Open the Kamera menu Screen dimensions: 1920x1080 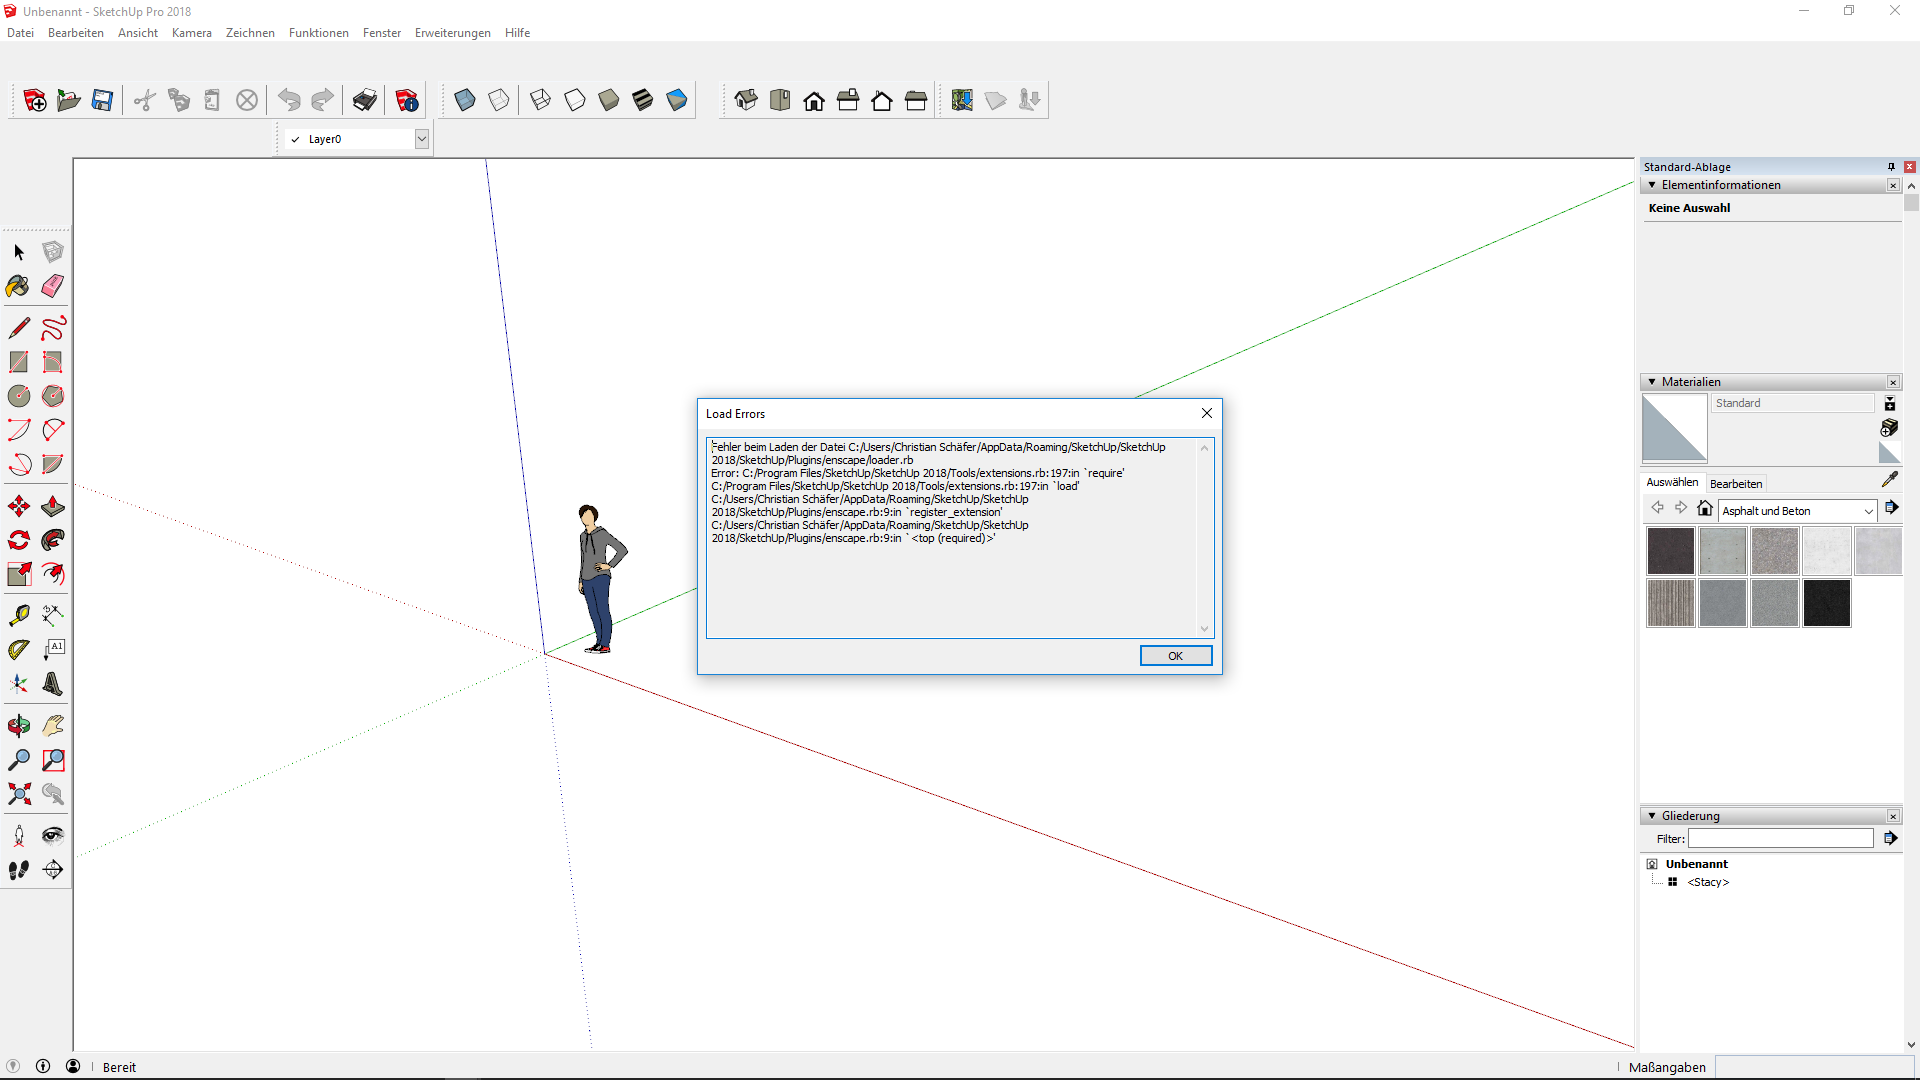coord(191,33)
